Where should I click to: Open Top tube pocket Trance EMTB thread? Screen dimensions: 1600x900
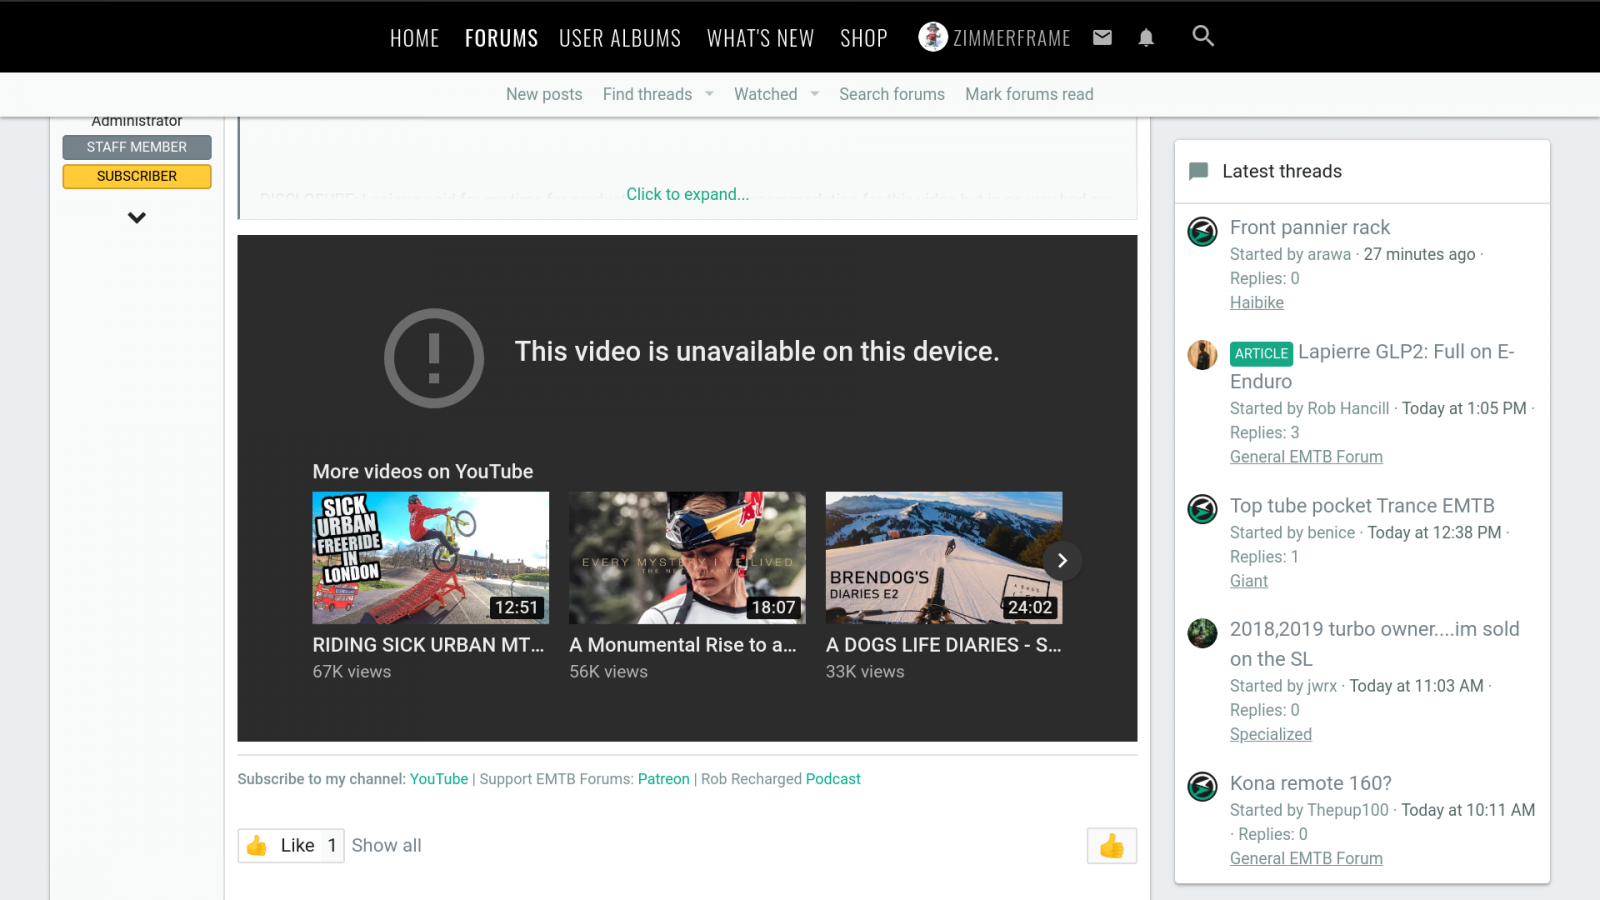[1362, 505]
